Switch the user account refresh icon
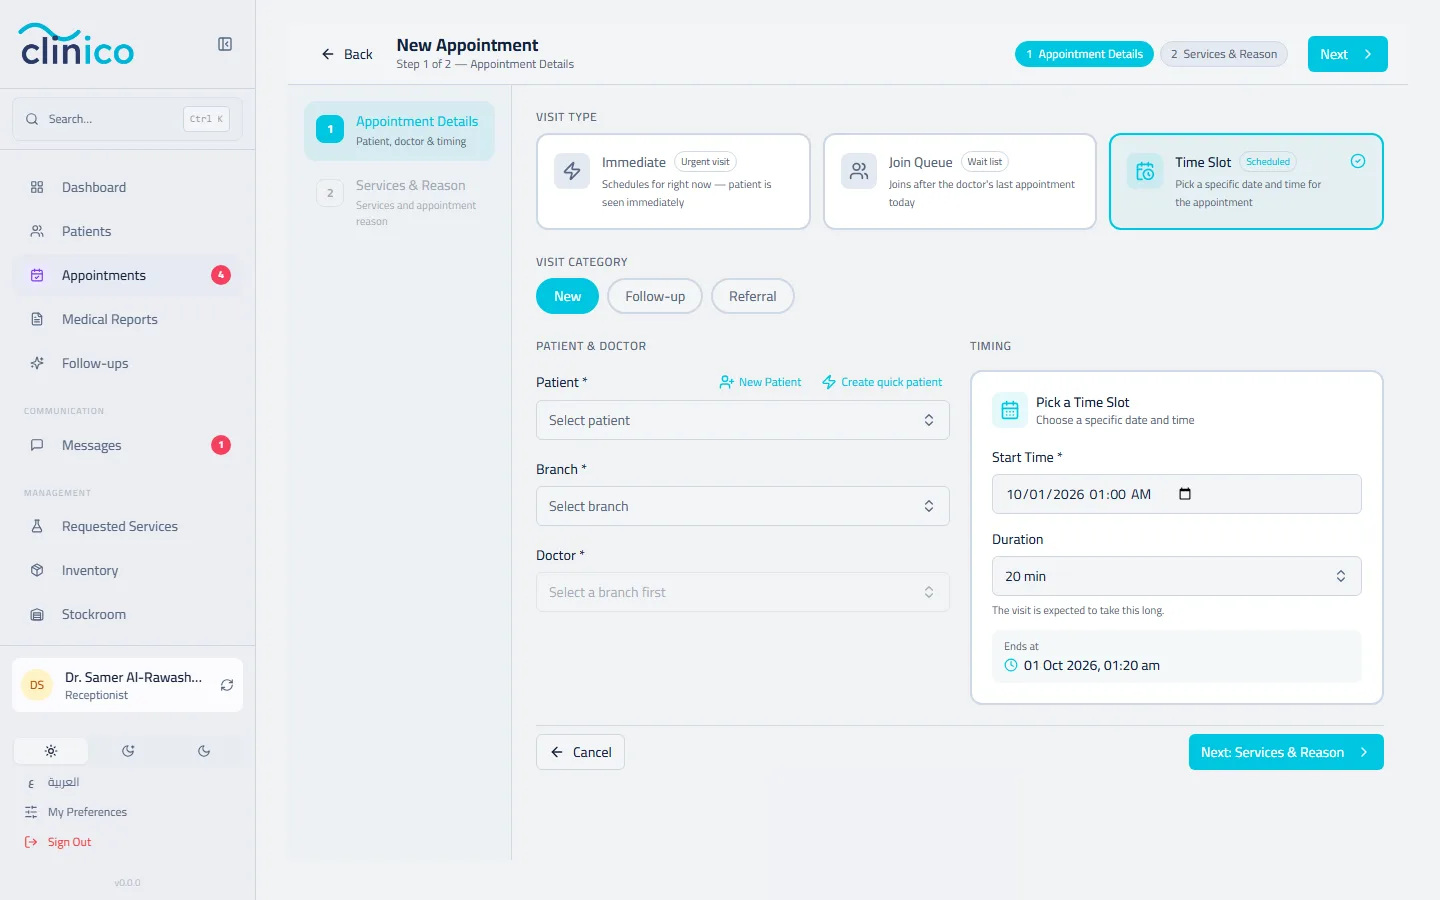Image resolution: width=1440 pixels, height=900 pixels. (227, 685)
